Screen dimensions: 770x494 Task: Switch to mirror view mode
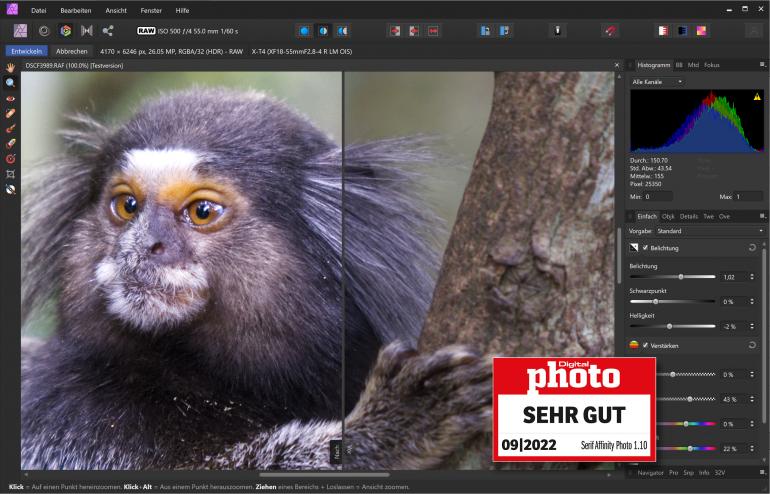(342, 31)
